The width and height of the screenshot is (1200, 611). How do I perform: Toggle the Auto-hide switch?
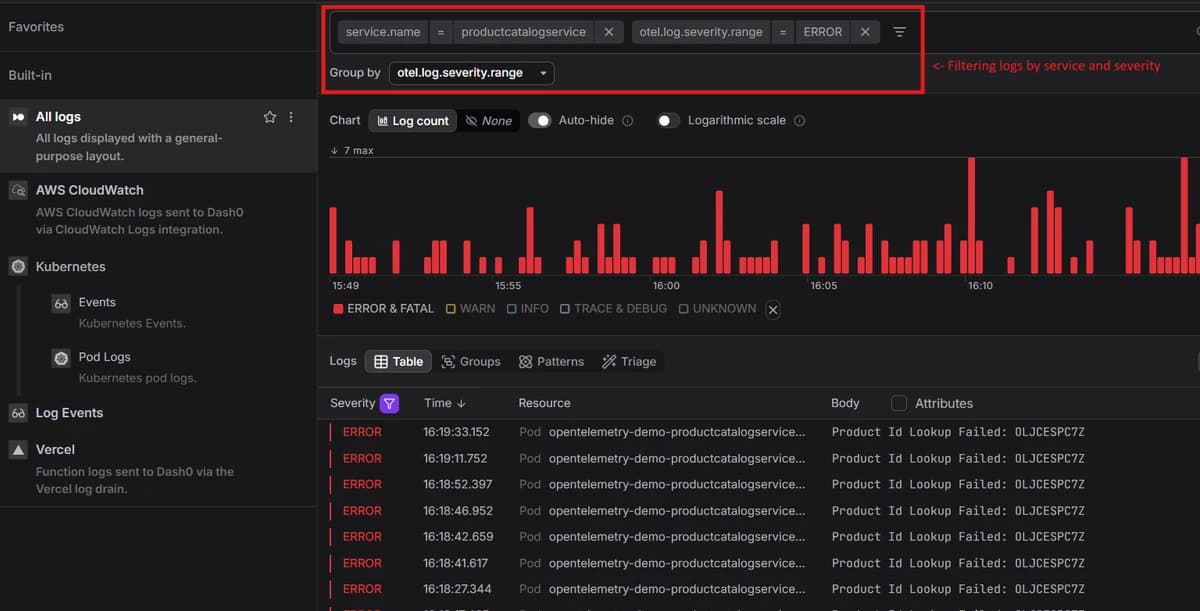pos(540,121)
